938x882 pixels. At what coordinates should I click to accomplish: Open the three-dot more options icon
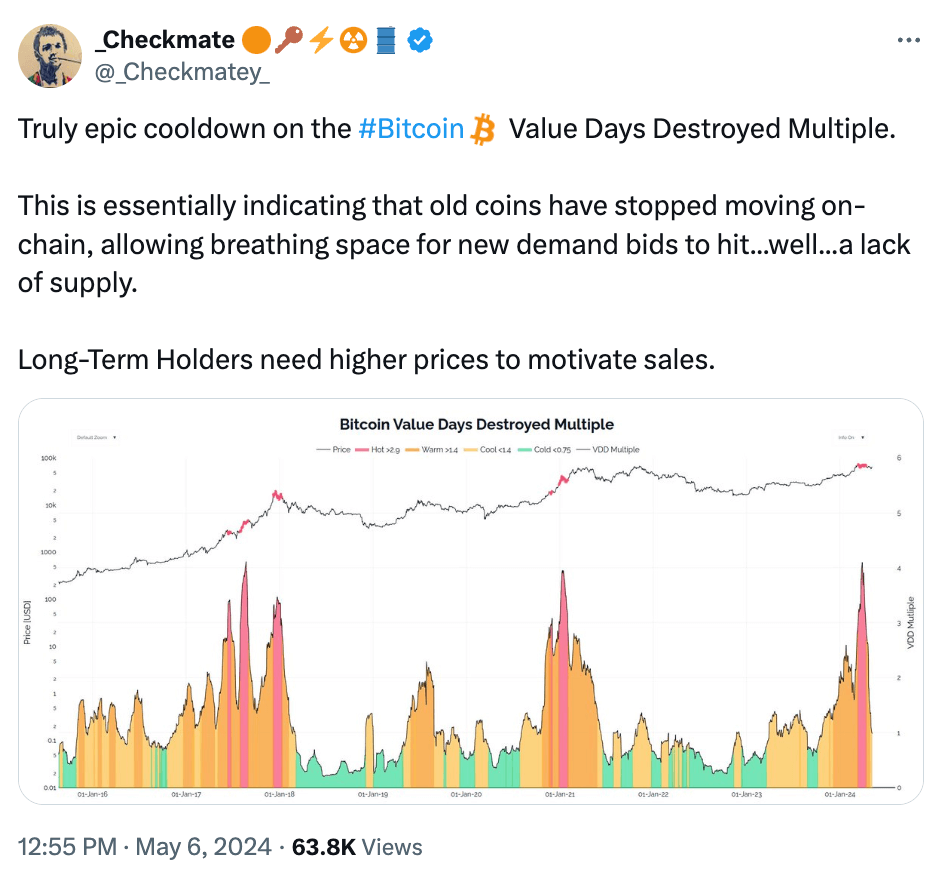pyautogui.click(x=909, y=39)
